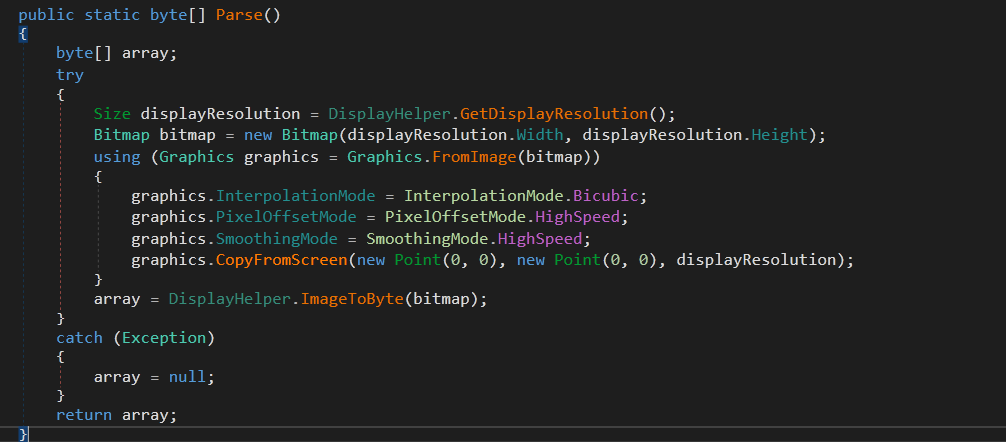The image size is (1006, 442).
Task: Click the using keyword before Graphics
Action: tap(117, 157)
